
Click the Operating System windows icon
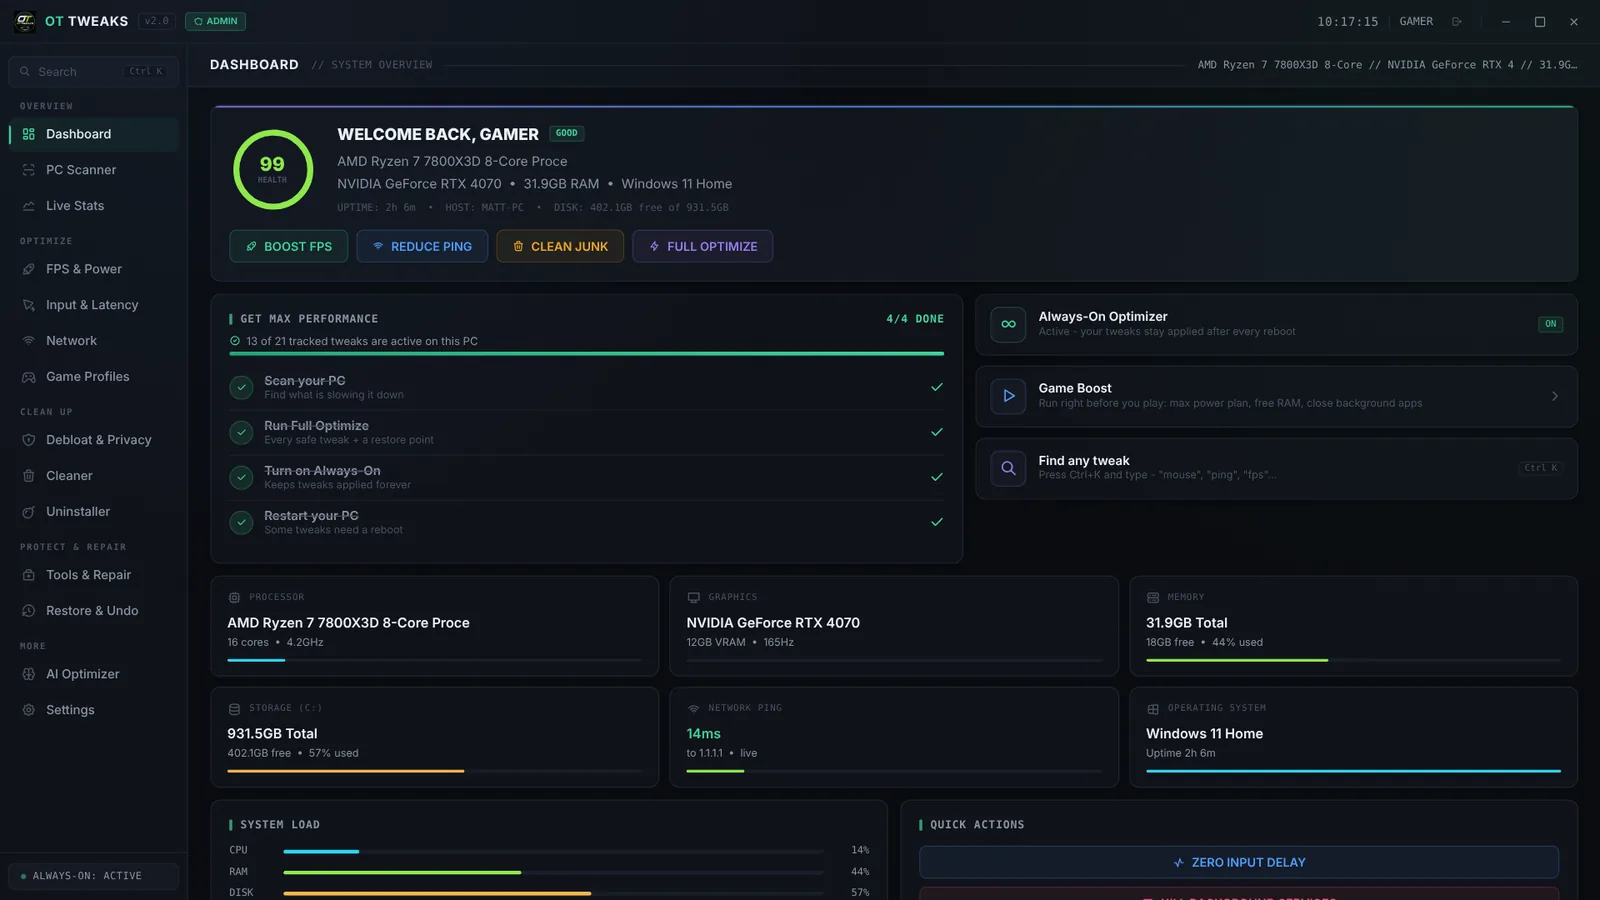[x=1153, y=708]
